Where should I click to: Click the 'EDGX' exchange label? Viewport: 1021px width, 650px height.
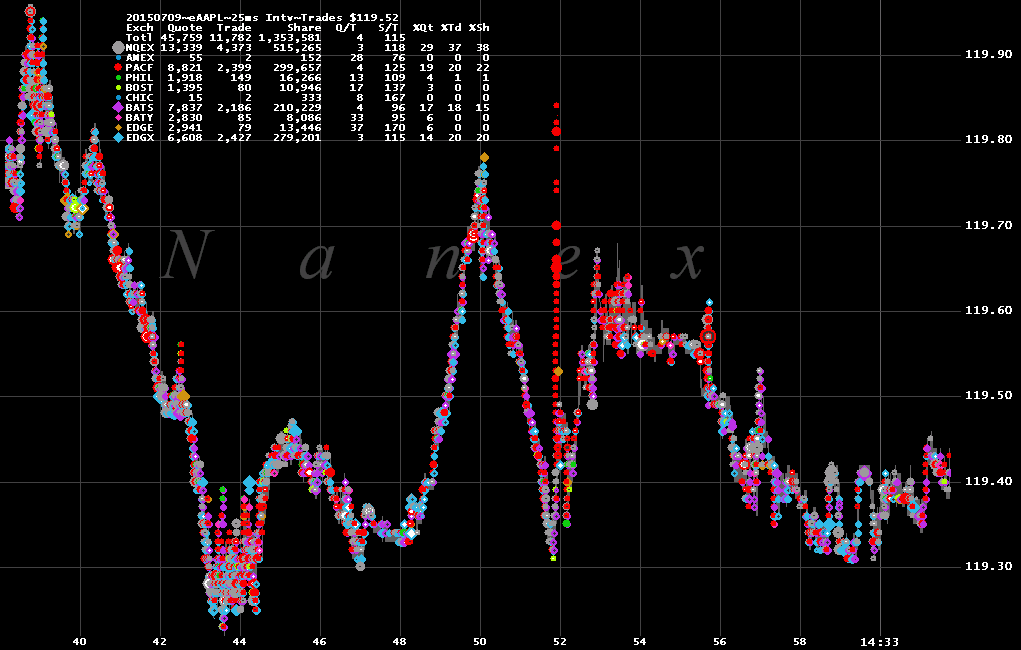point(139,138)
